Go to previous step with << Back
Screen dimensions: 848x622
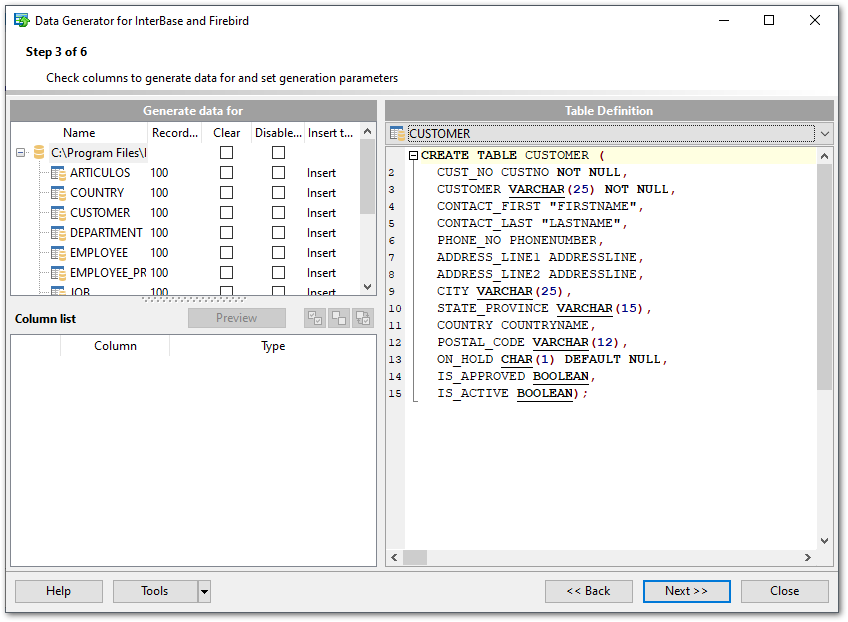point(588,592)
